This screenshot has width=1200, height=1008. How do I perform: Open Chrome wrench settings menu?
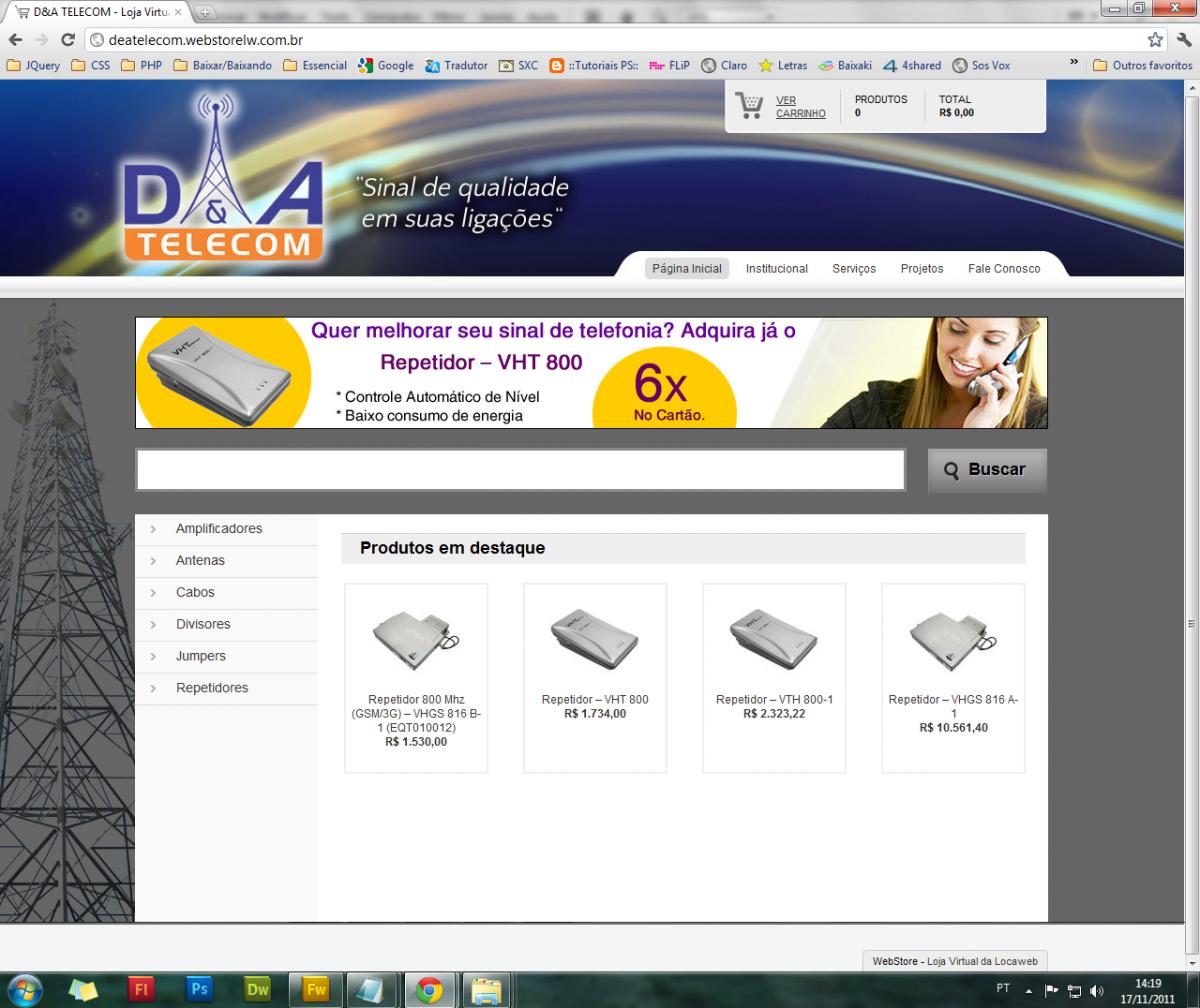click(1183, 40)
